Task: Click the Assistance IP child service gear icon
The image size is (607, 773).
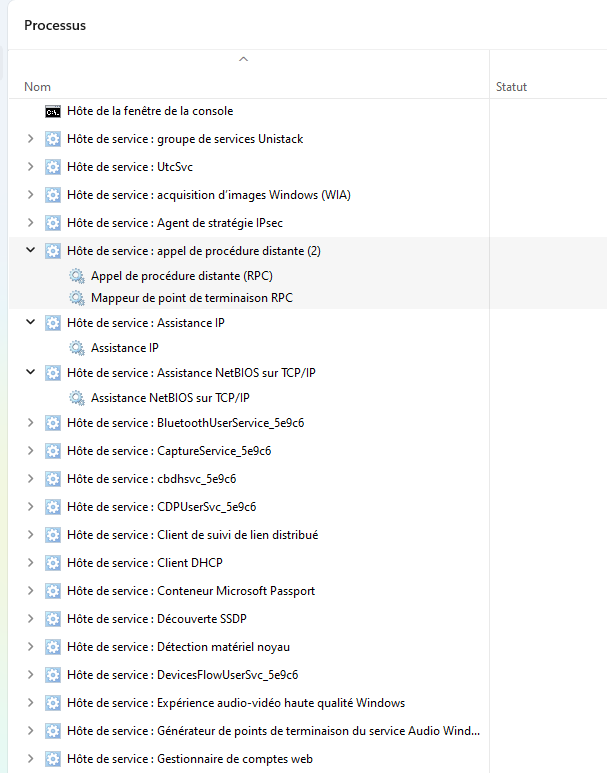Action: (x=77, y=348)
